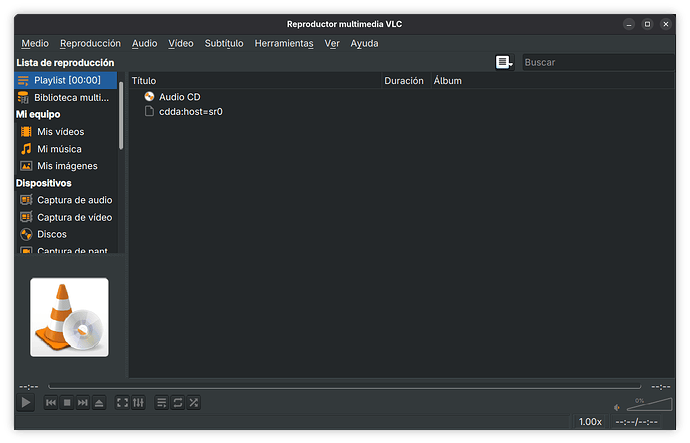
Task: Open the Vídeo menu
Action: pos(181,44)
